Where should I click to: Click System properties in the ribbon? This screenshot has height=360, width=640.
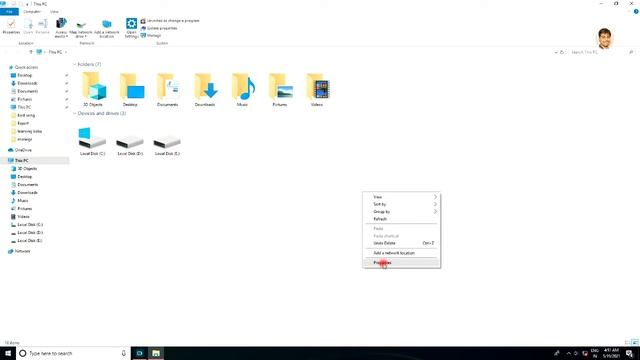(x=159, y=28)
